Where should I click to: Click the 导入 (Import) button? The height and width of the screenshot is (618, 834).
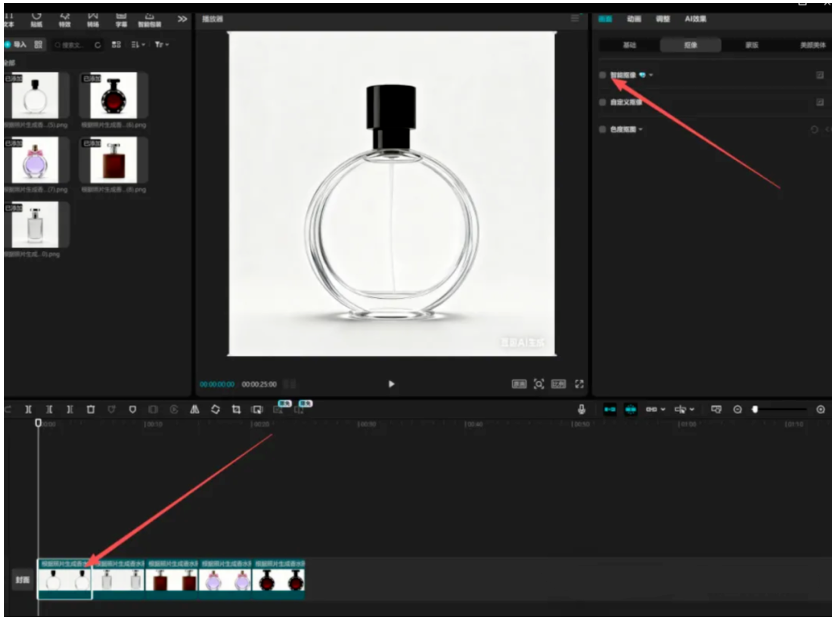(x=15, y=45)
